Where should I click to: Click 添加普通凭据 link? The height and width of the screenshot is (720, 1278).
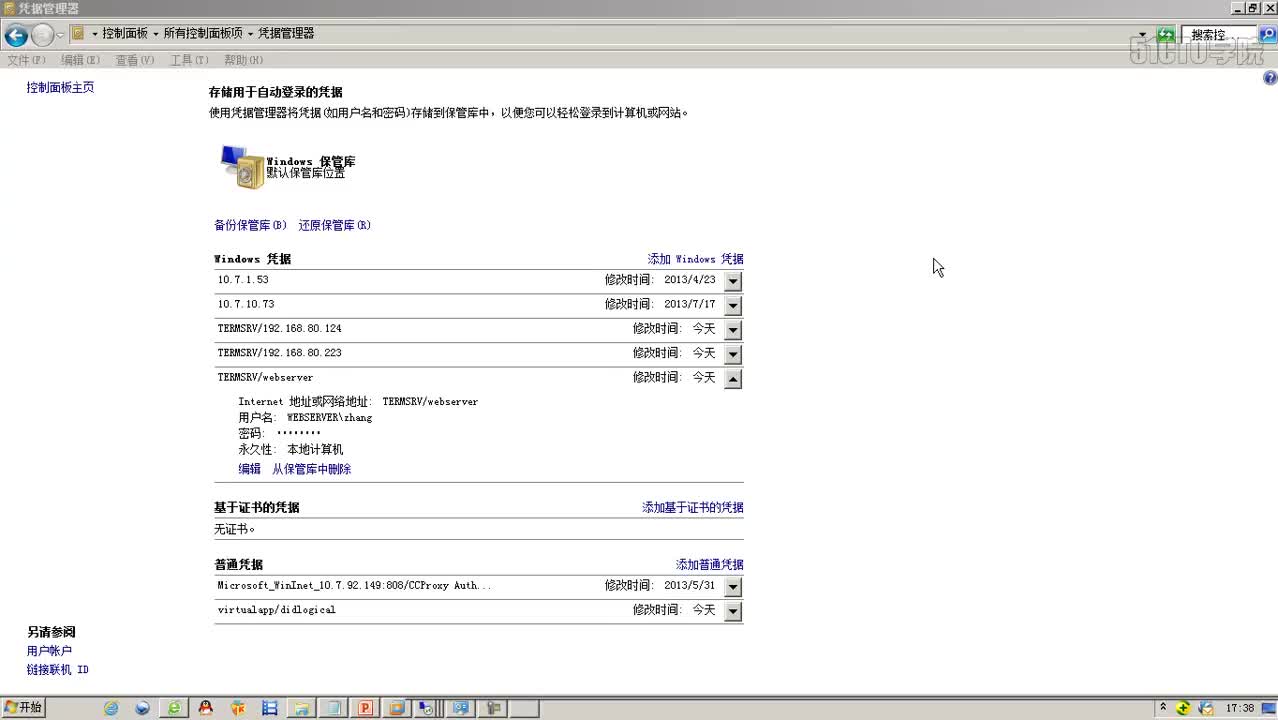coord(709,564)
